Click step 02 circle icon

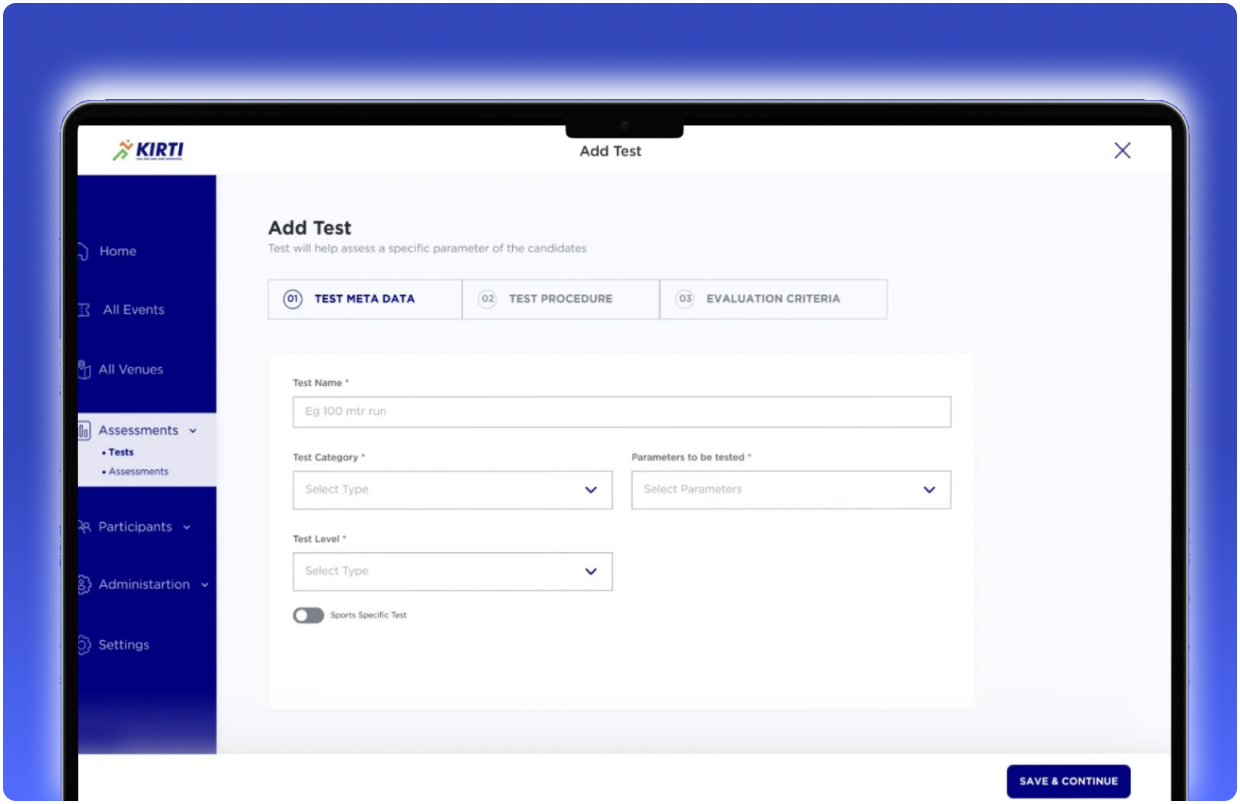pyautogui.click(x=487, y=299)
